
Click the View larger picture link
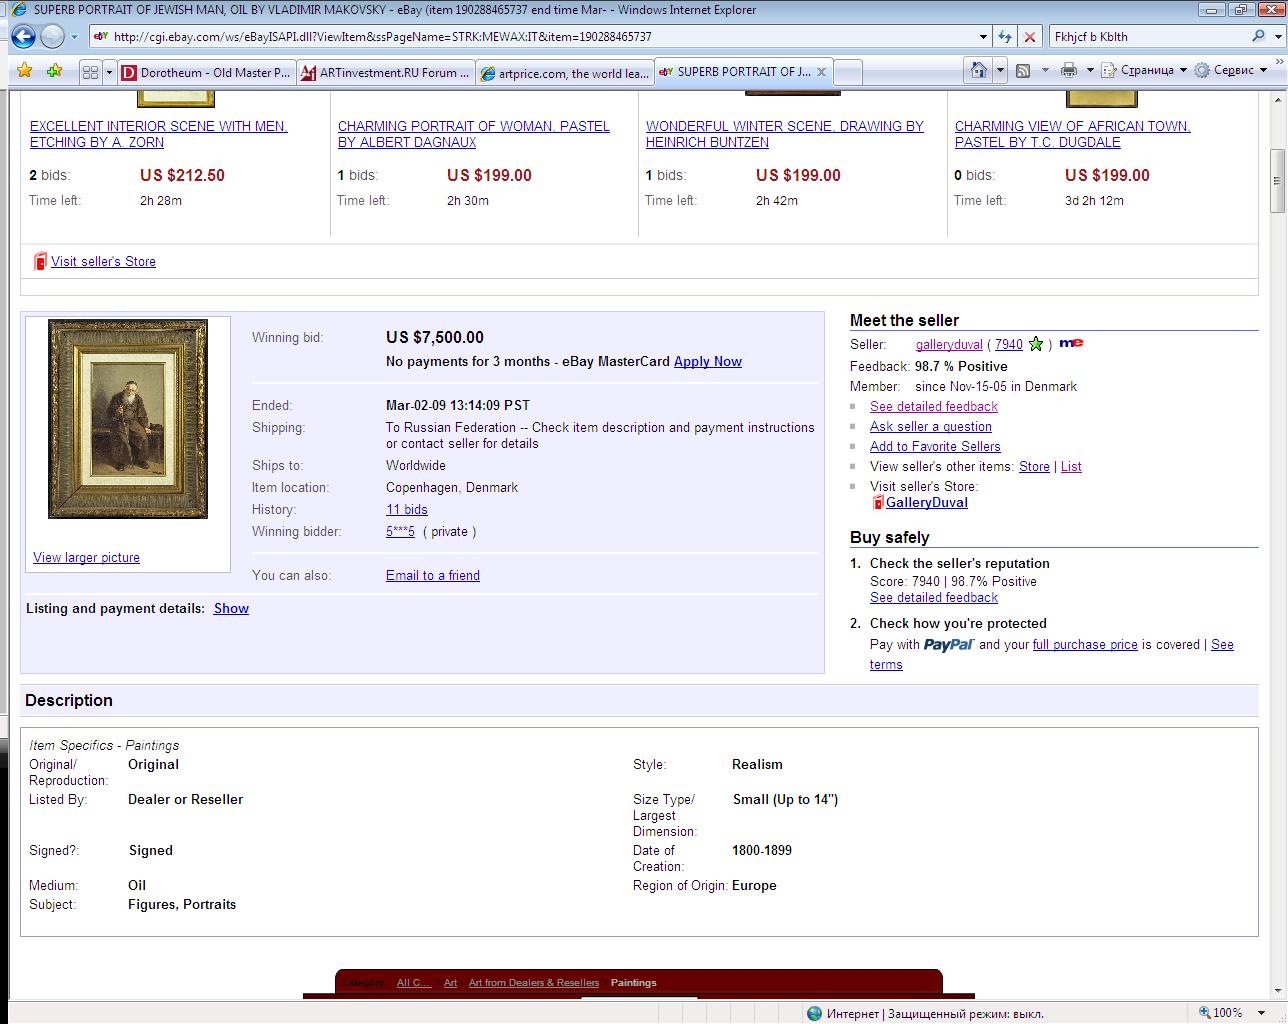click(86, 557)
